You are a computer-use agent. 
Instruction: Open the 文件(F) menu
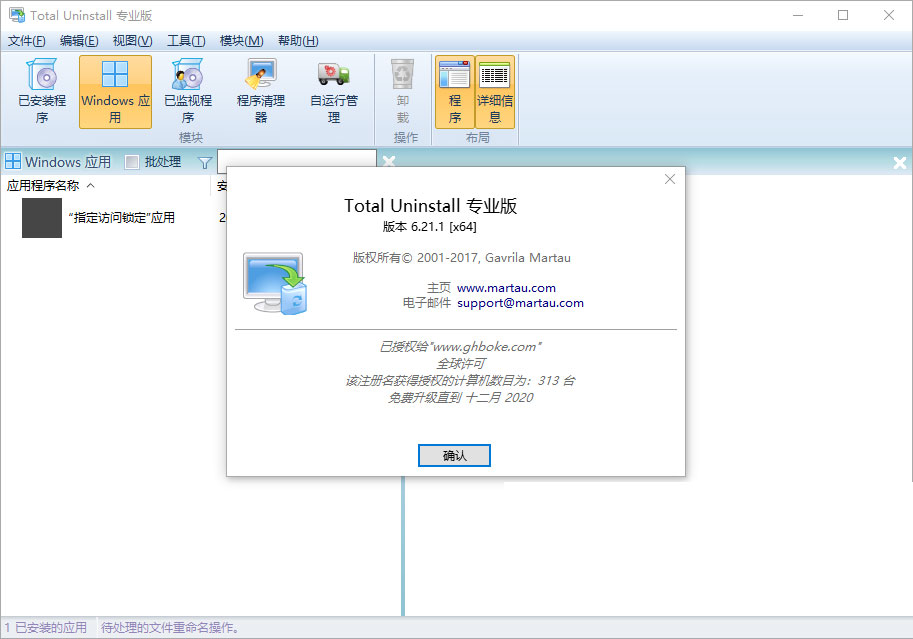[x=27, y=41]
